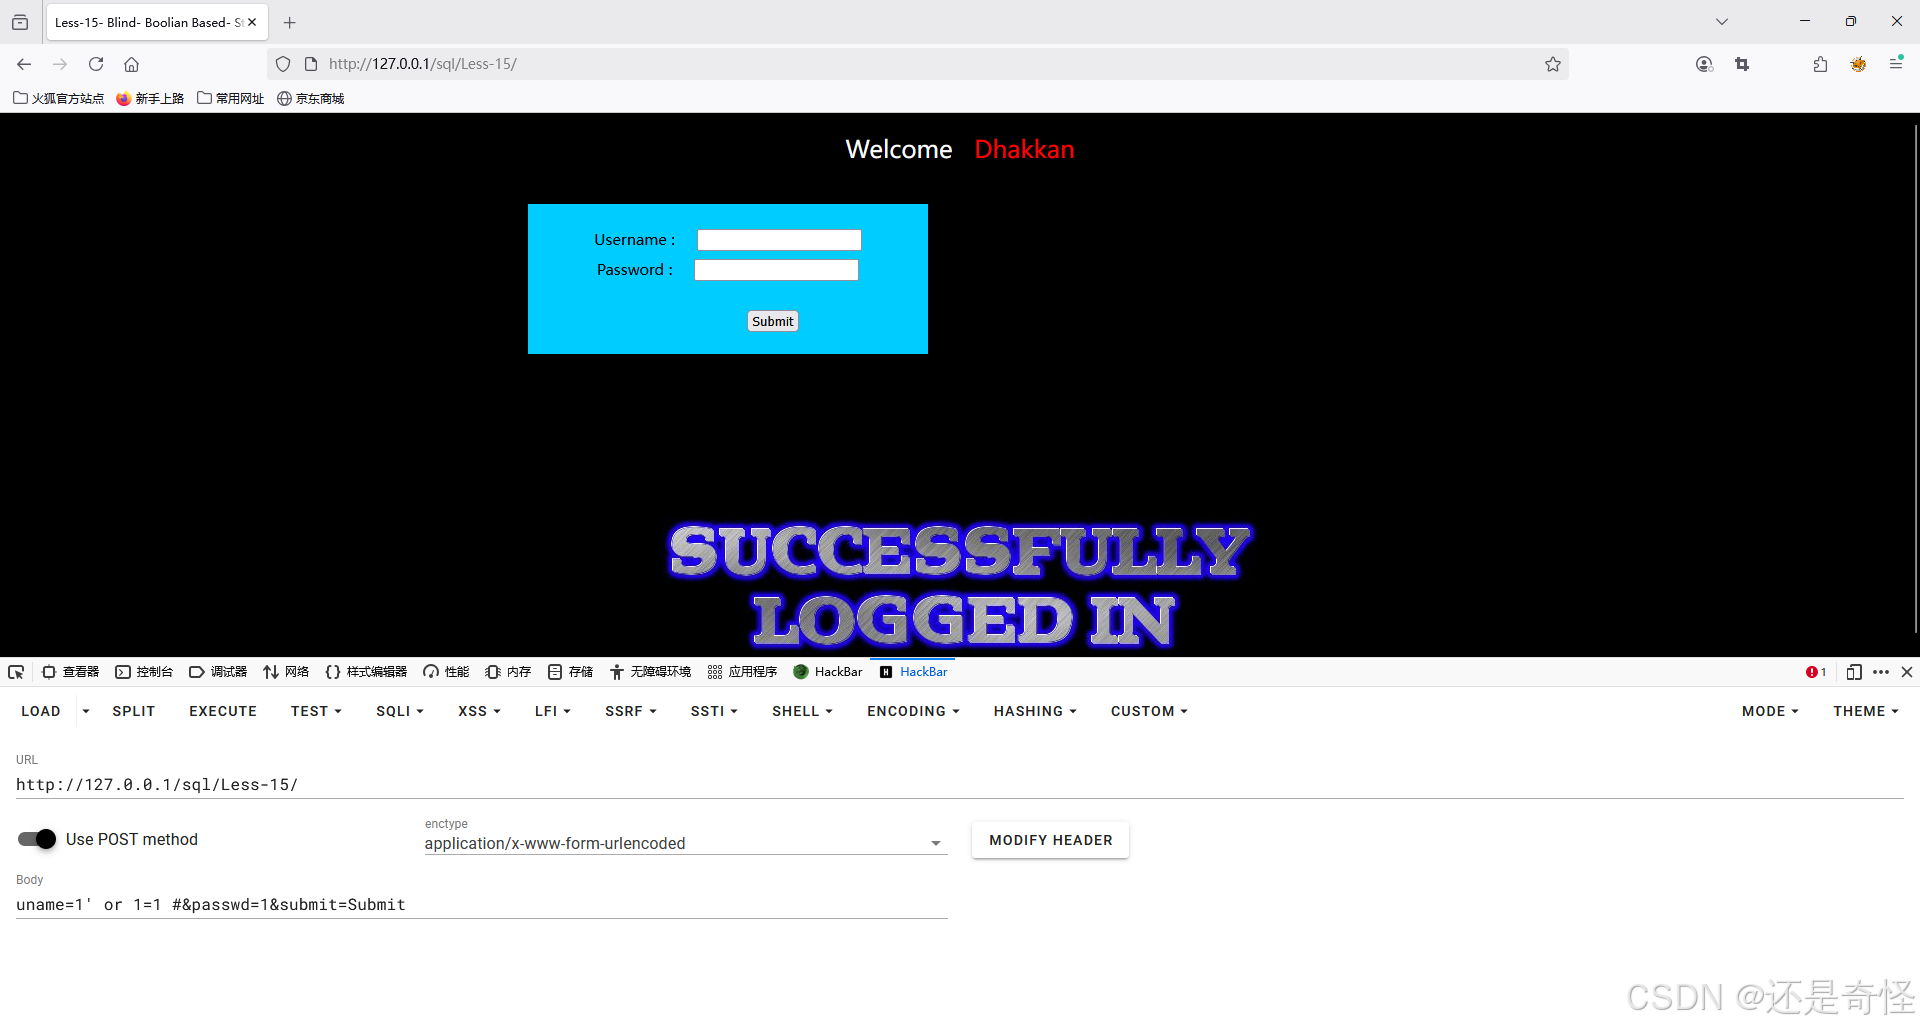
Task: Open the CUSTOM dropdown menu
Action: [x=1149, y=711]
